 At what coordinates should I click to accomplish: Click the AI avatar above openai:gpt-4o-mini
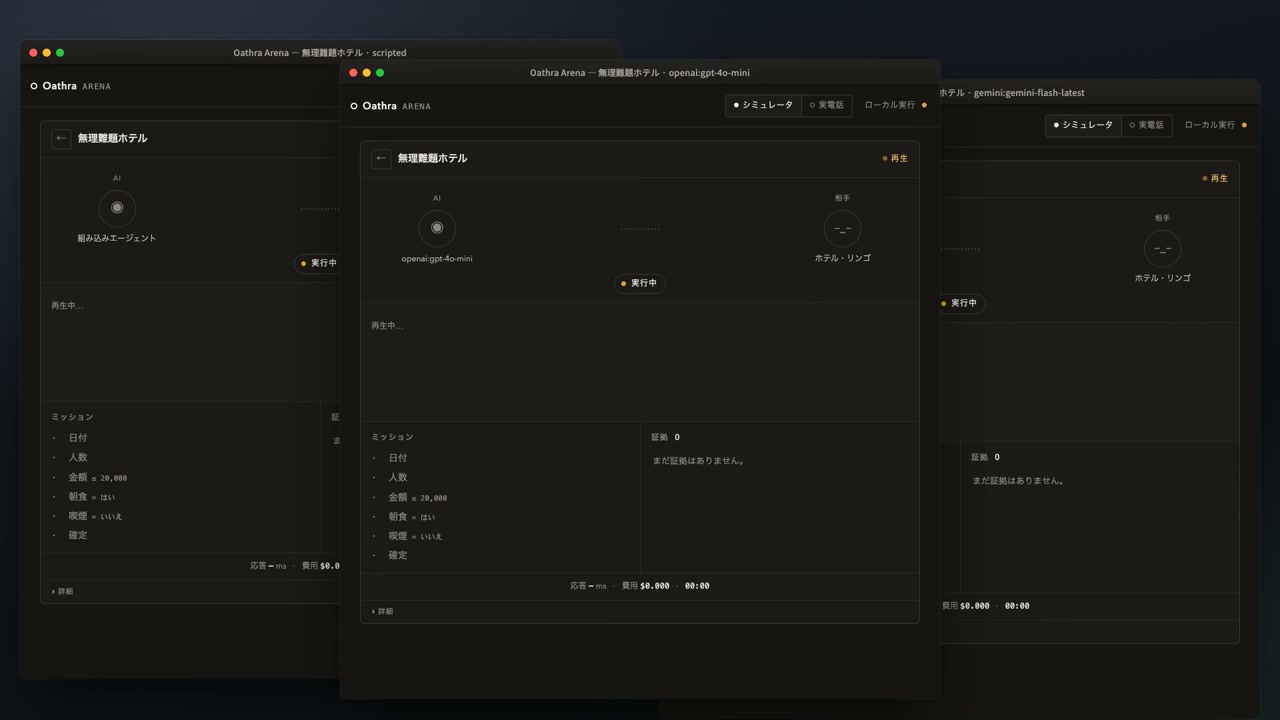click(437, 228)
